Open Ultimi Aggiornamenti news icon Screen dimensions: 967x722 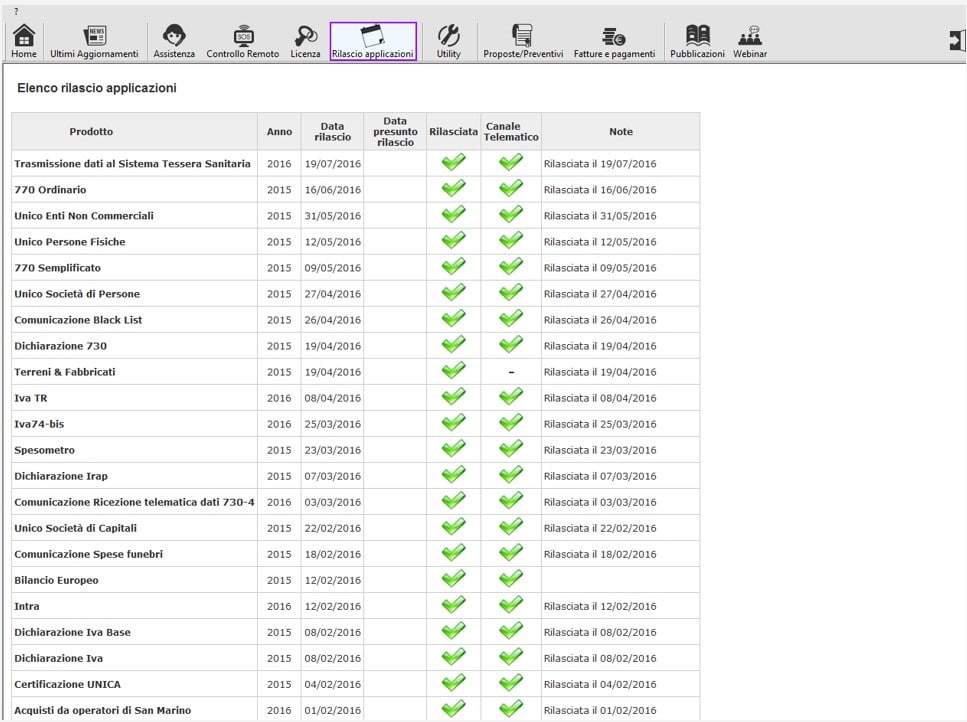click(x=94, y=41)
